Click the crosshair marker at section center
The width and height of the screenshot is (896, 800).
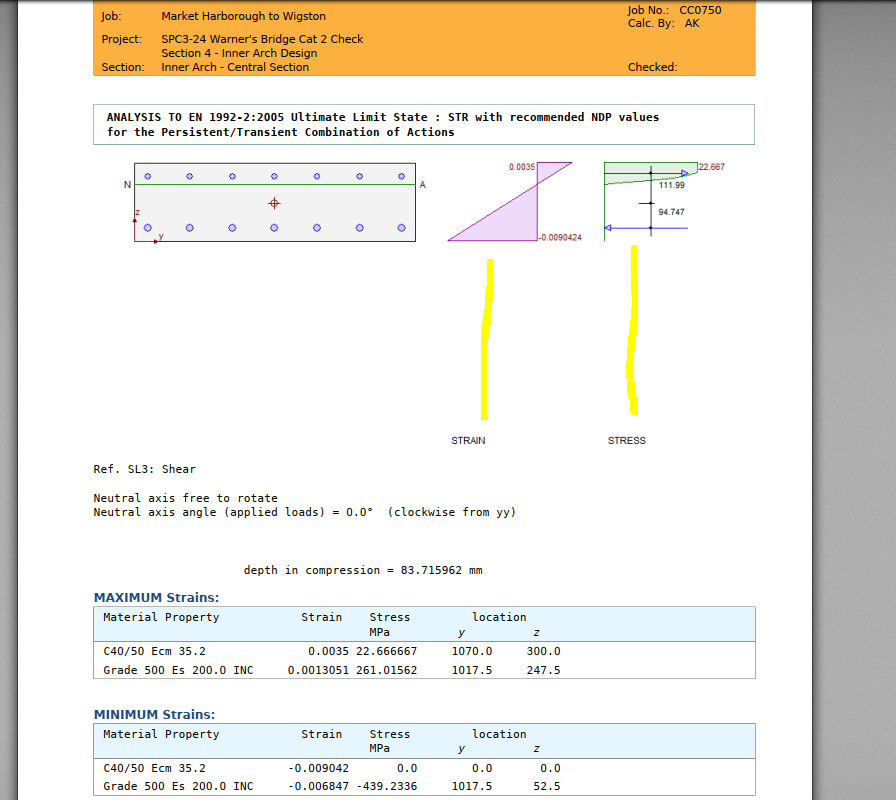point(275,202)
